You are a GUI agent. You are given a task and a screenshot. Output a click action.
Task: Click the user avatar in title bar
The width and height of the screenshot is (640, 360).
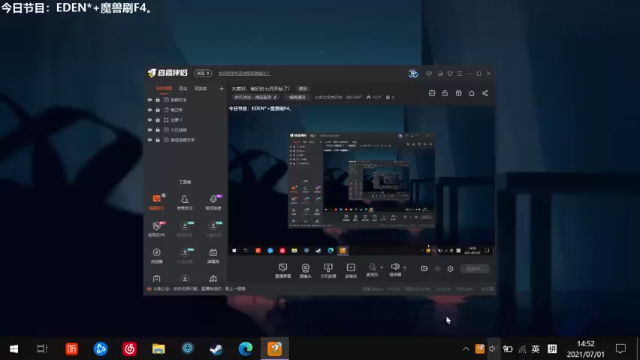[413, 73]
